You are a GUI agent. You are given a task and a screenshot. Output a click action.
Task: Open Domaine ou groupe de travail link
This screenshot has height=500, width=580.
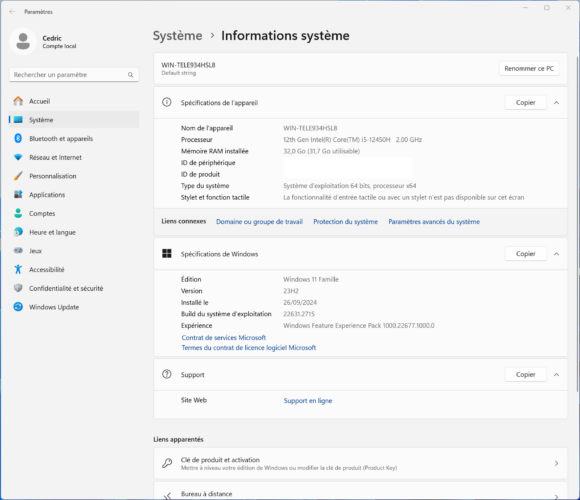coord(259,222)
